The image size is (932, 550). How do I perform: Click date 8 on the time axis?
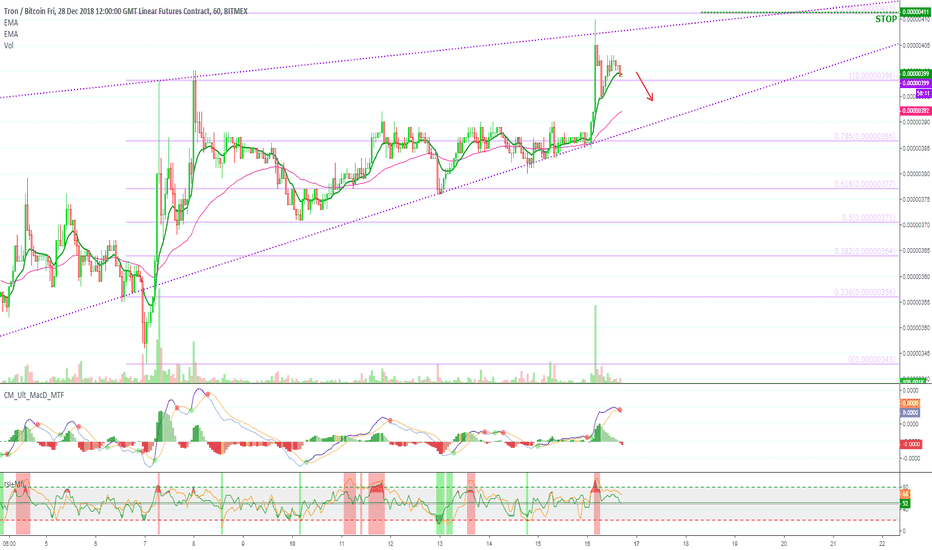(194, 543)
